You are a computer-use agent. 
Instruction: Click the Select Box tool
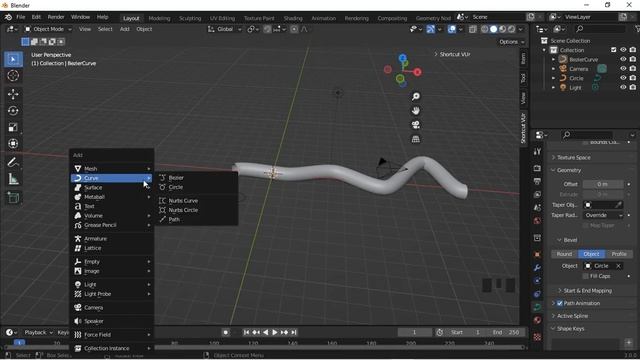(13, 59)
